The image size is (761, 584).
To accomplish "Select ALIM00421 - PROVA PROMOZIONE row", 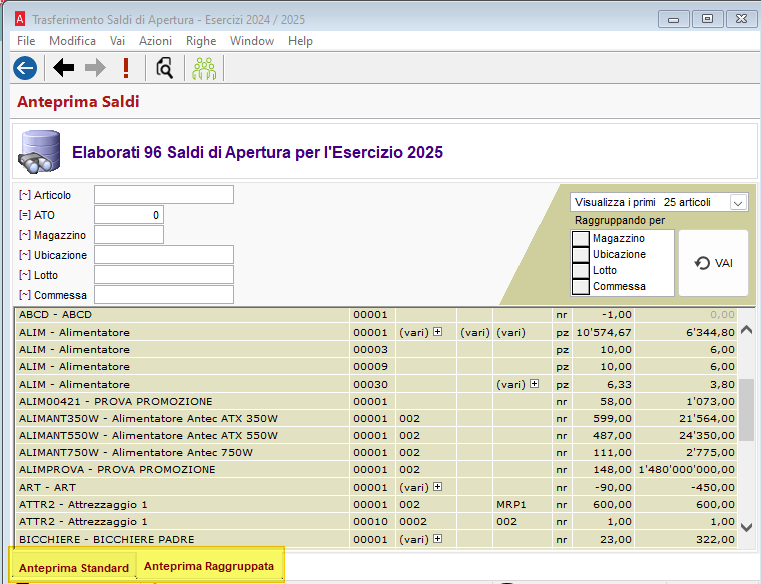I will tap(376, 401).
